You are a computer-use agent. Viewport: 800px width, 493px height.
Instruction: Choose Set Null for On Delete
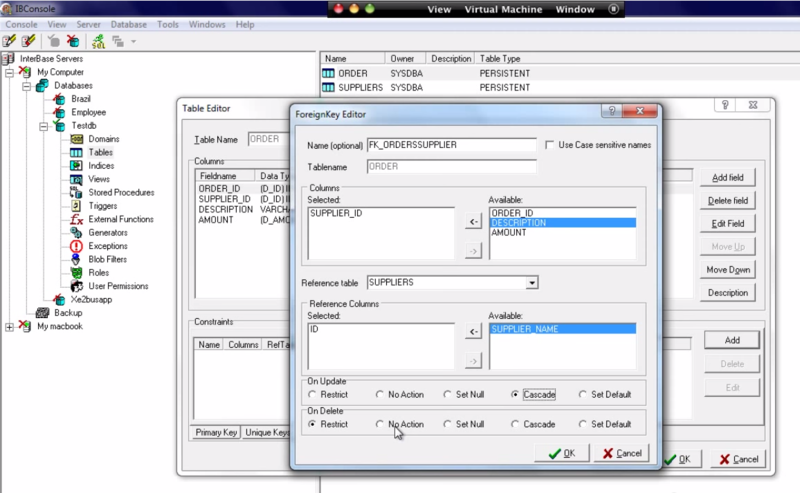point(447,424)
